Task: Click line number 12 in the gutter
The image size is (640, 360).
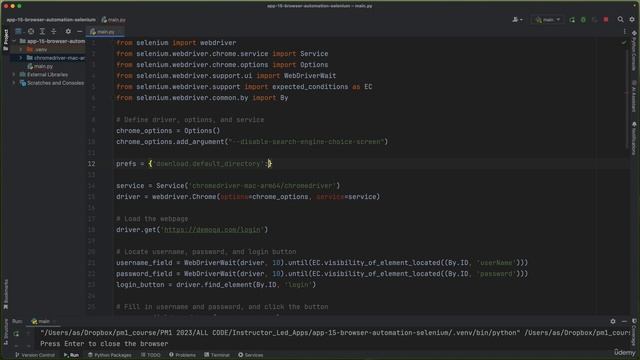Action: coord(91,164)
